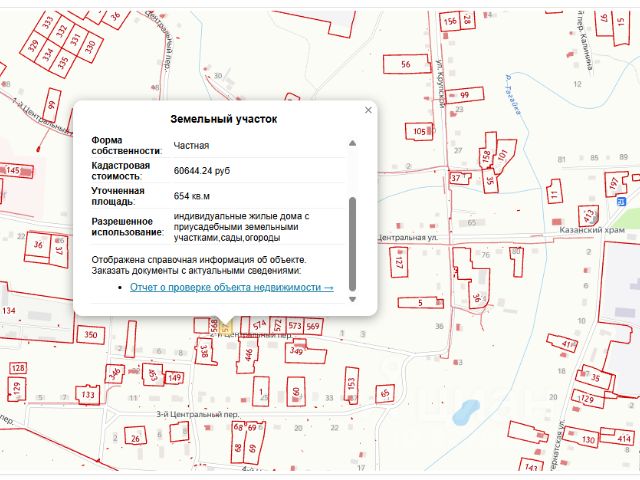The image size is (640, 480).
Task: Click the blue pond on the map
Action: point(465,412)
